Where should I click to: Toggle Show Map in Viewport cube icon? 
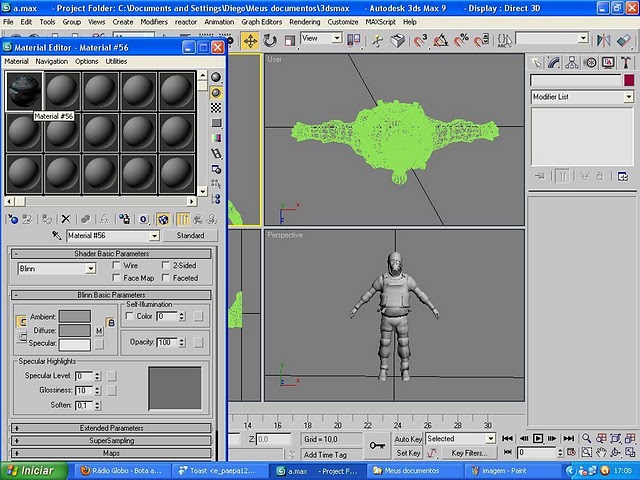163,220
